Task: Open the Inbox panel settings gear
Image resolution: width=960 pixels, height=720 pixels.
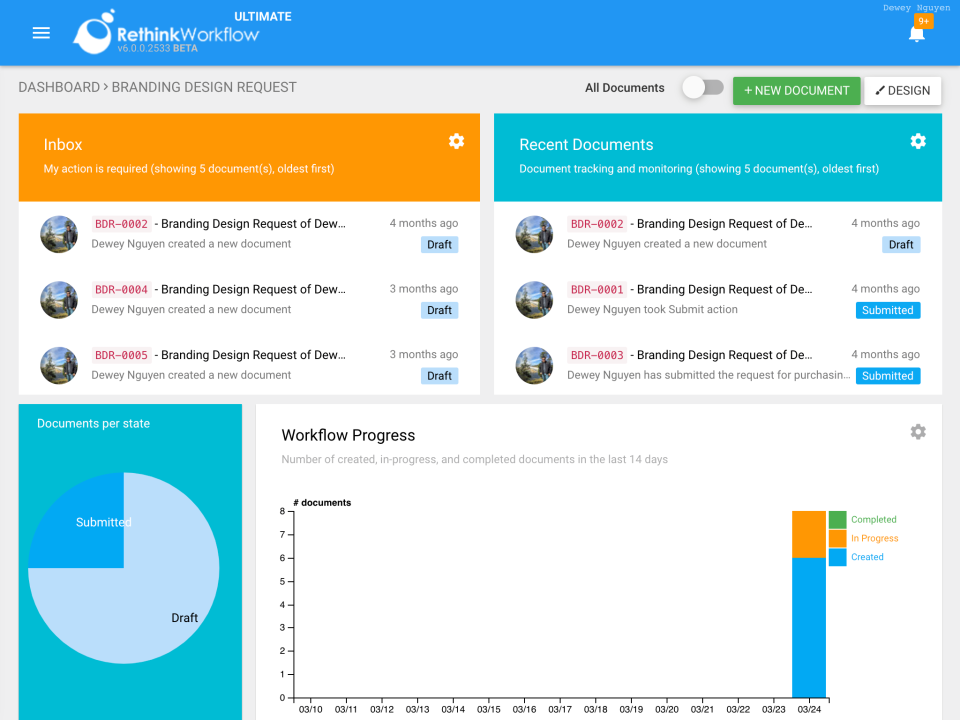Action: point(456,141)
